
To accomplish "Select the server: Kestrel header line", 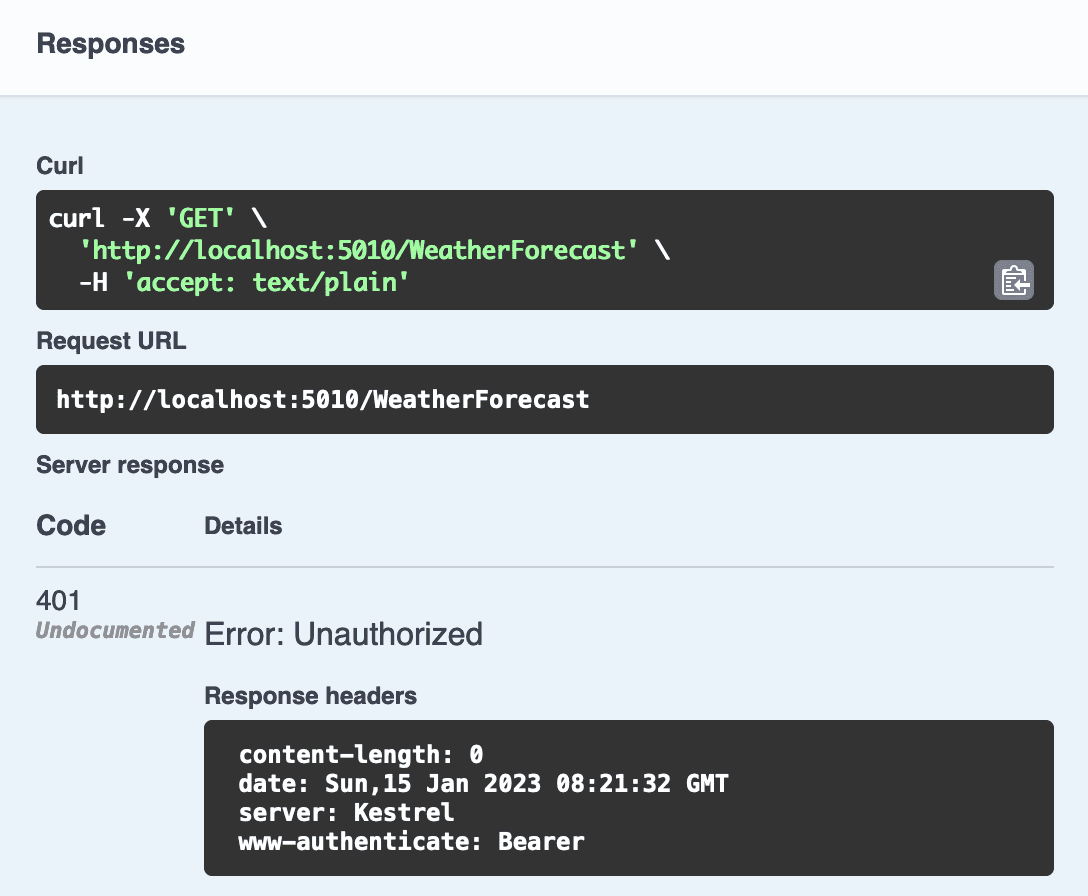I will pyautogui.click(x=346, y=813).
